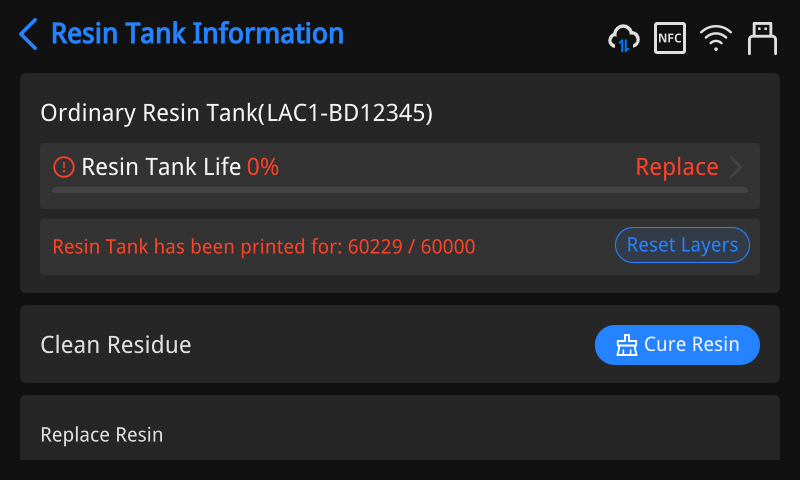800x480 pixels.
Task: Open the NFC status icon
Action: click(x=669, y=39)
